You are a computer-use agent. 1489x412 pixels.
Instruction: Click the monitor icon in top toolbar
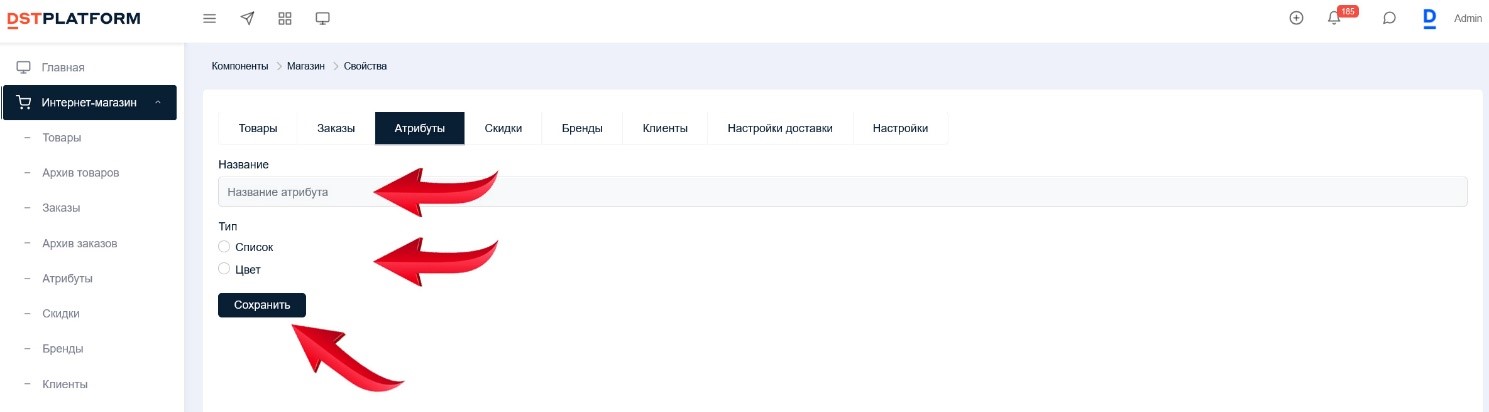(x=322, y=18)
